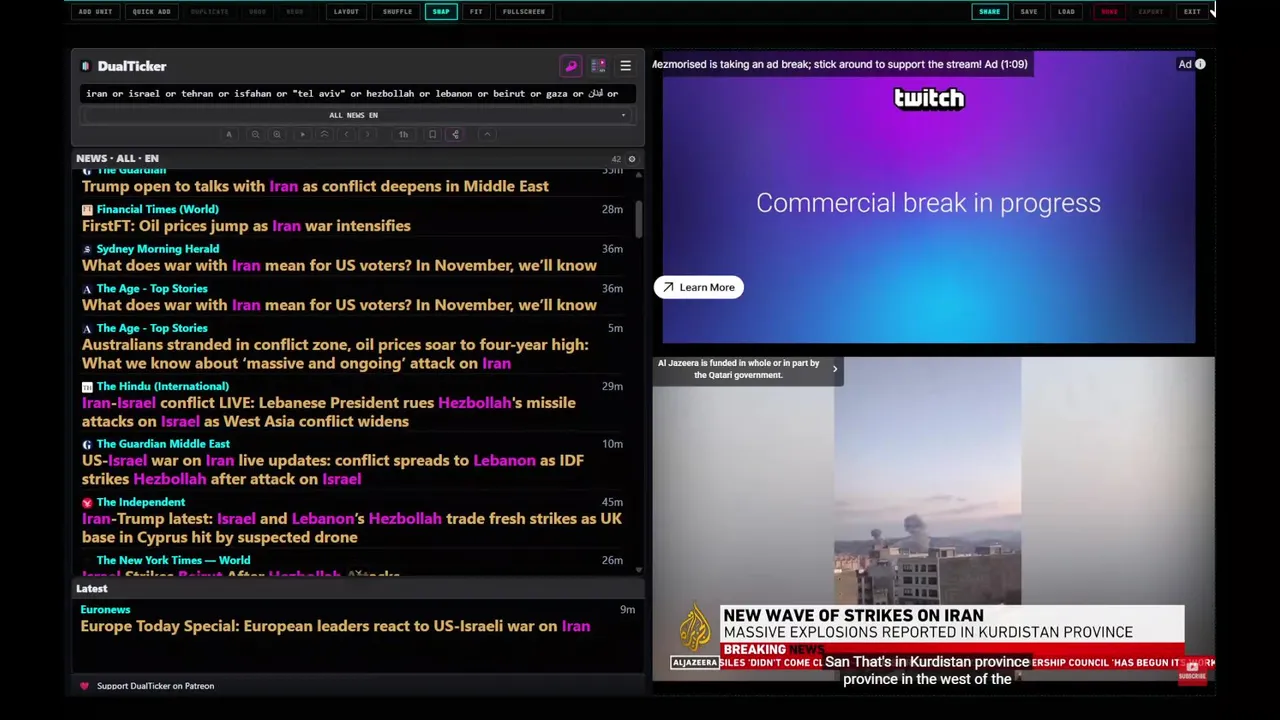The height and width of the screenshot is (720, 1280).
Task: Click the 42 item count label
Action: [616, 159]
